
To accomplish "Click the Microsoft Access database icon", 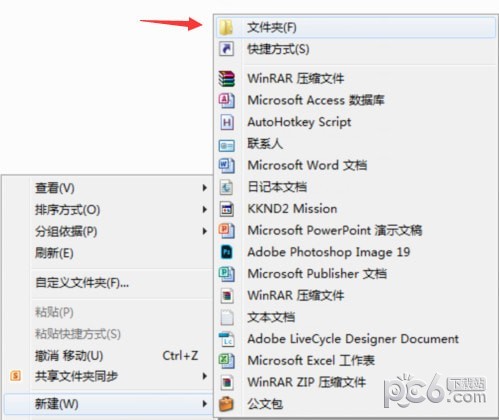I will [226, 100].
